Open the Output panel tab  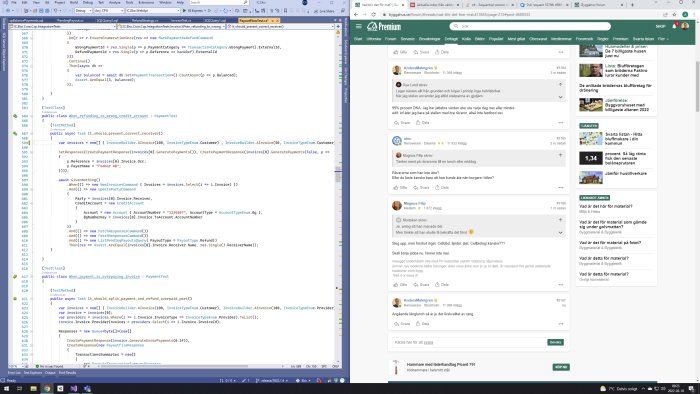tap(50, 373)
